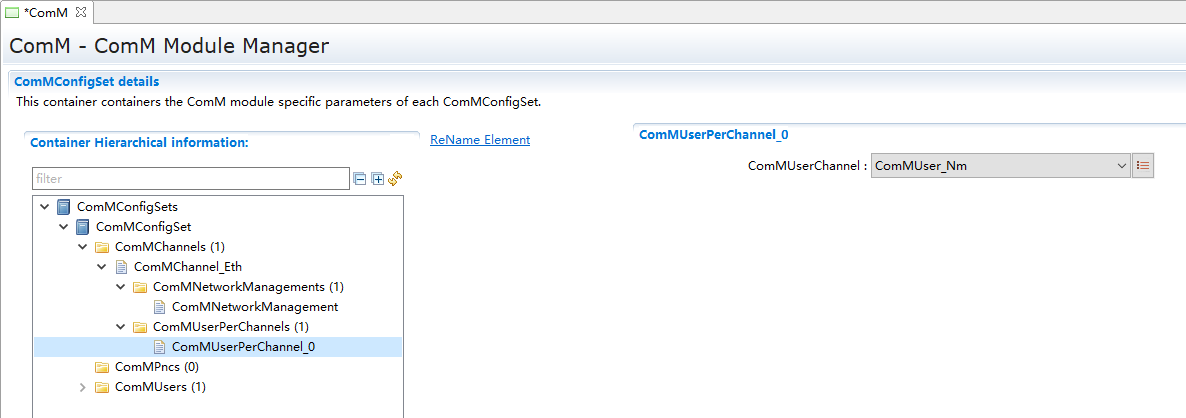The height and width of the screenshot is (418, 1186).
Task: Click the ComMUsers folder icon
Action: [x=102, y=387]
